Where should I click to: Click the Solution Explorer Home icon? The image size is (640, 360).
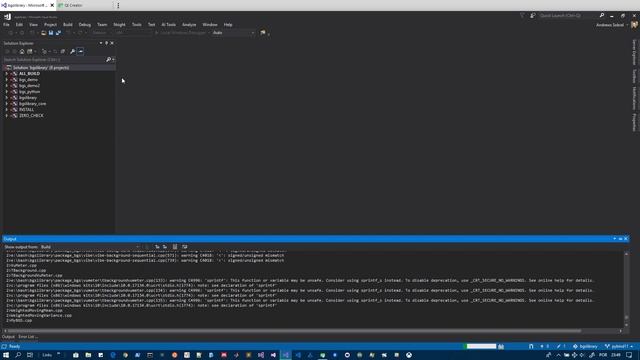click(x=22, y=51)
